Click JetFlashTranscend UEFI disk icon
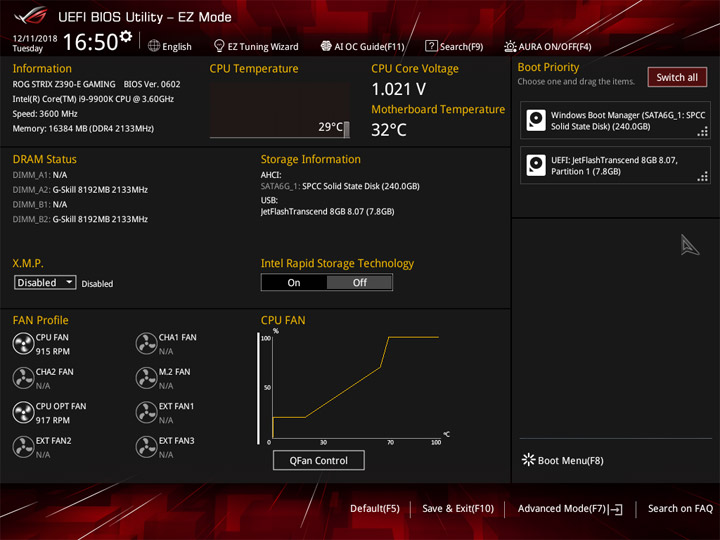Viewport: 720px width, 540px height. 536,165
